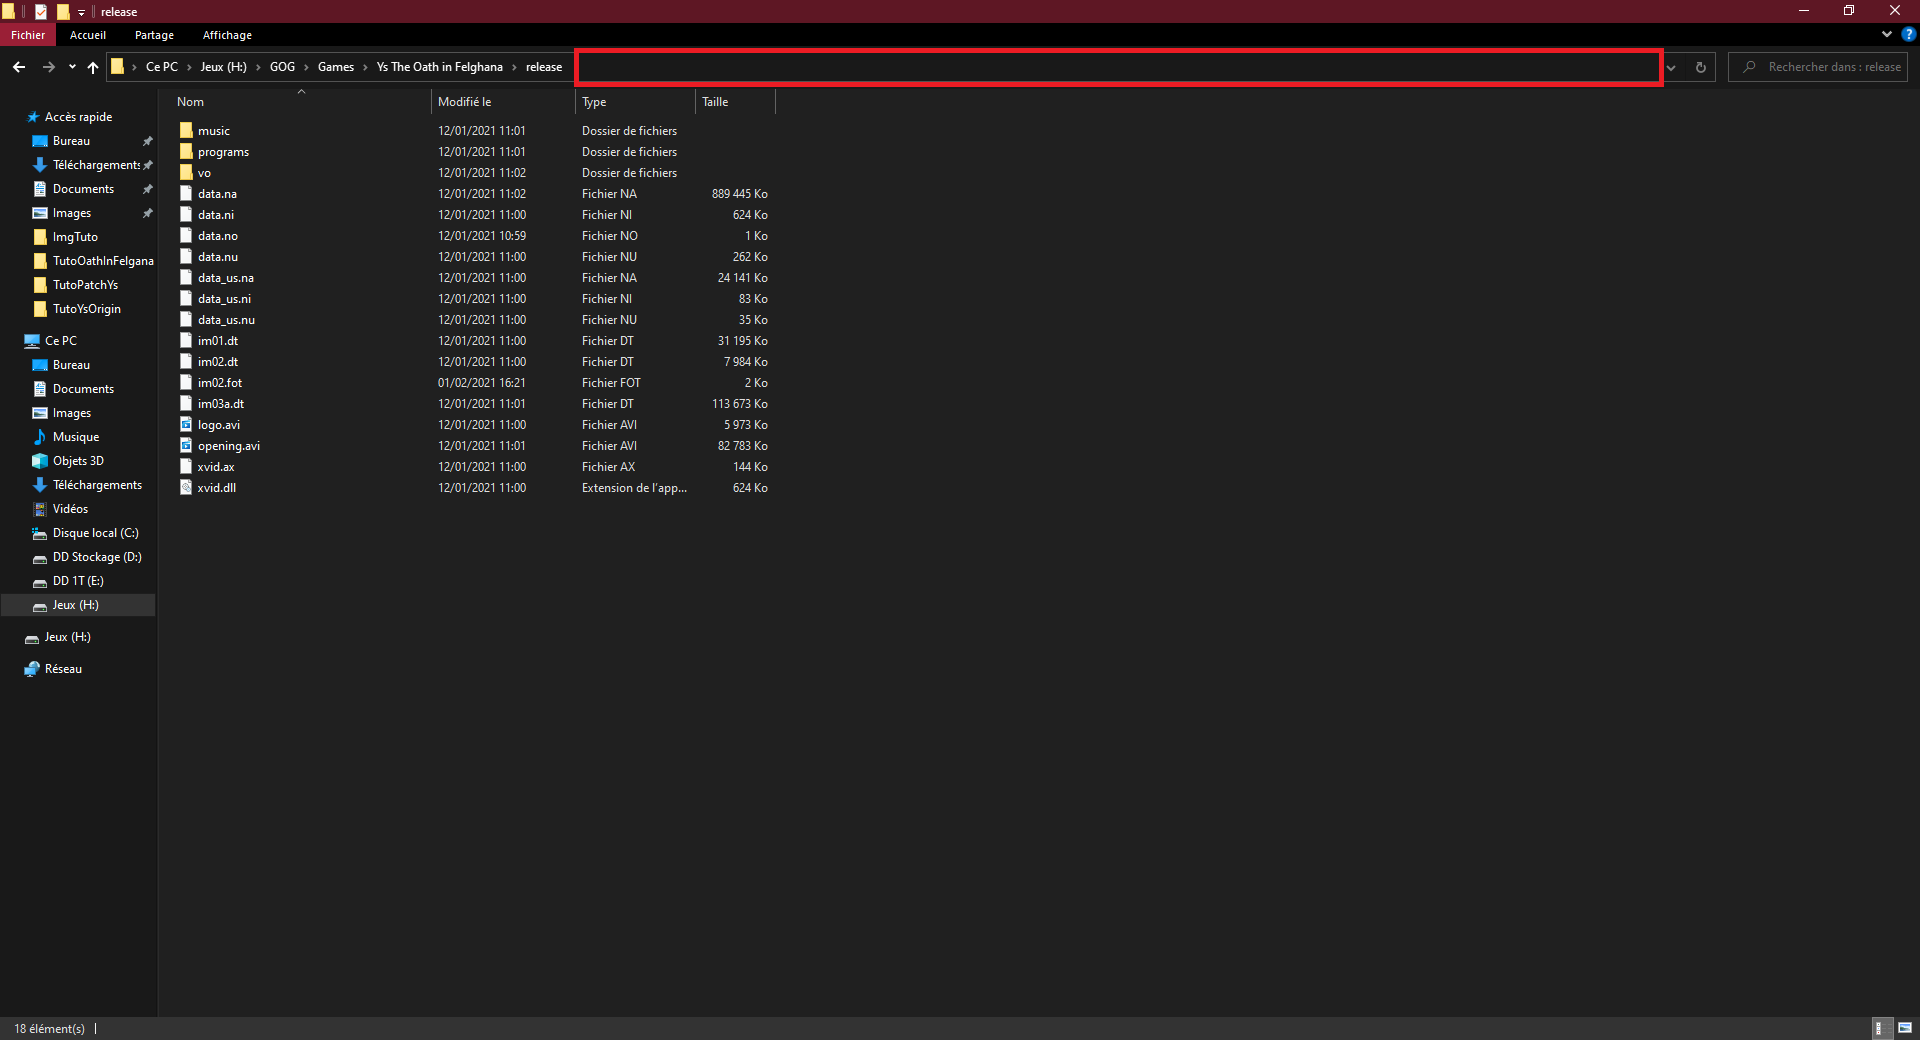This screenshot has width=1920, height=1040.
Task: Switch to large thumbnails view icon
Action: point(1905,1028)
